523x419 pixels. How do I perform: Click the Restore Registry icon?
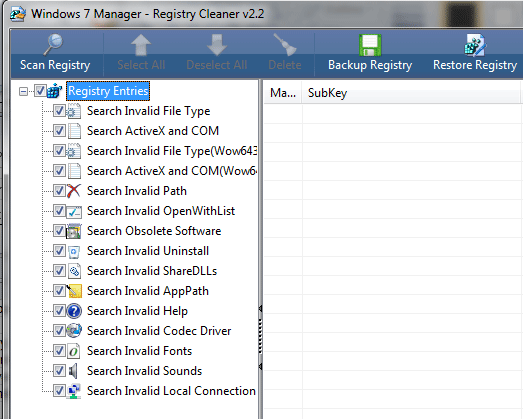tap(475, 45)
